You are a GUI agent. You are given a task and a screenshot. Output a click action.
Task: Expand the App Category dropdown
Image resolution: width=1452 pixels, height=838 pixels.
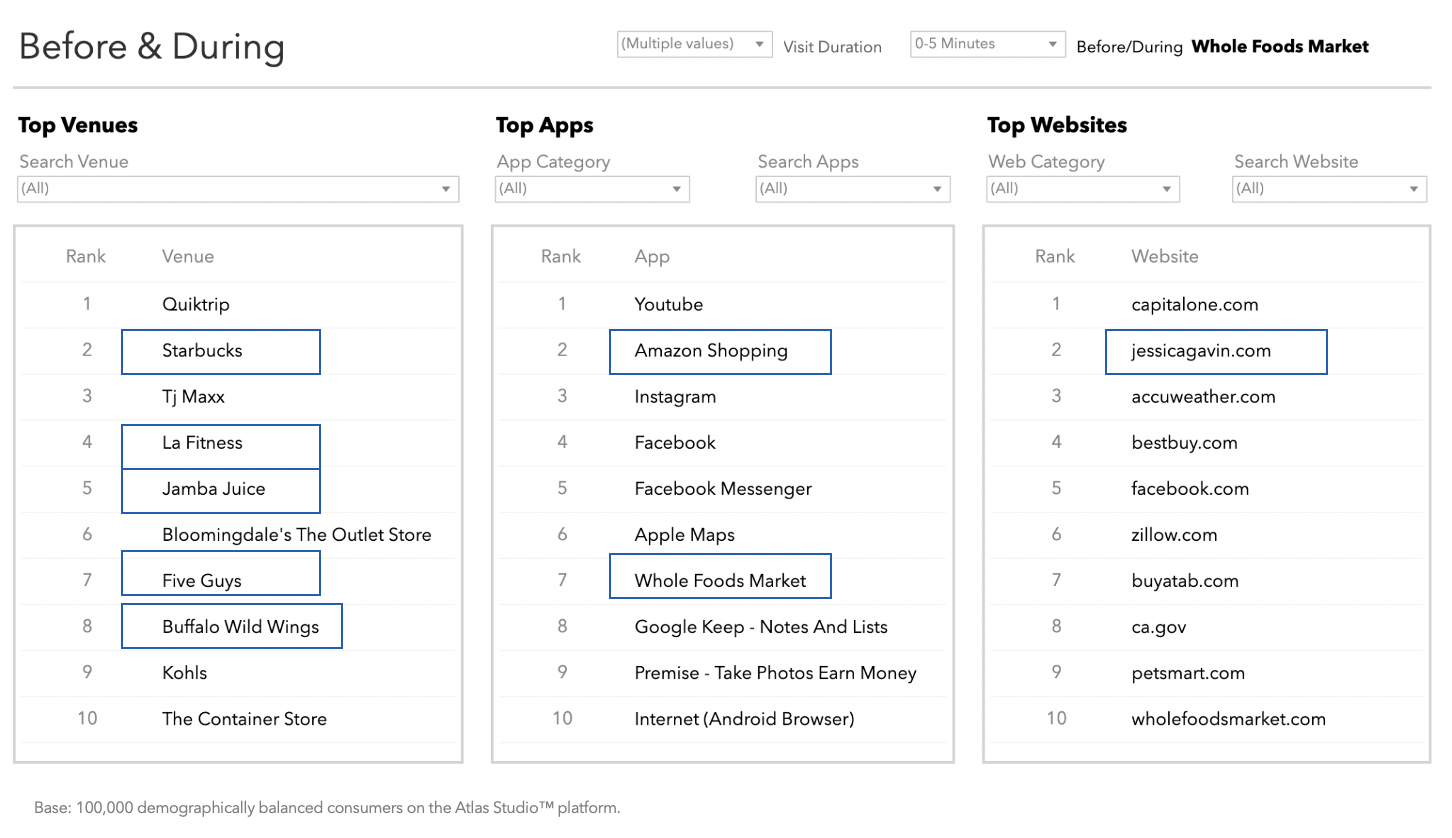point(592,189)
